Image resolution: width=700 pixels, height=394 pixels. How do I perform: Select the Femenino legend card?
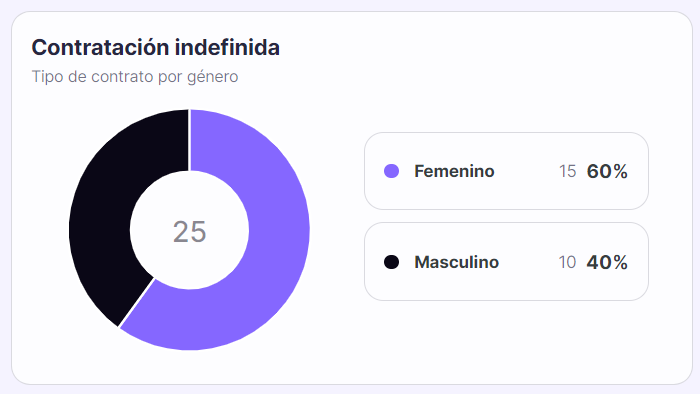tap(506, 171)
